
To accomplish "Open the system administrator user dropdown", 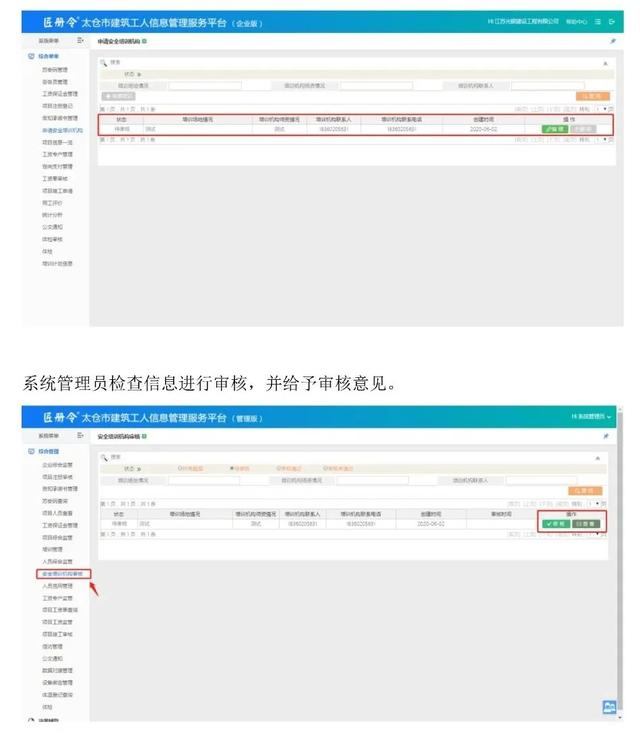I will coord(592,415).
